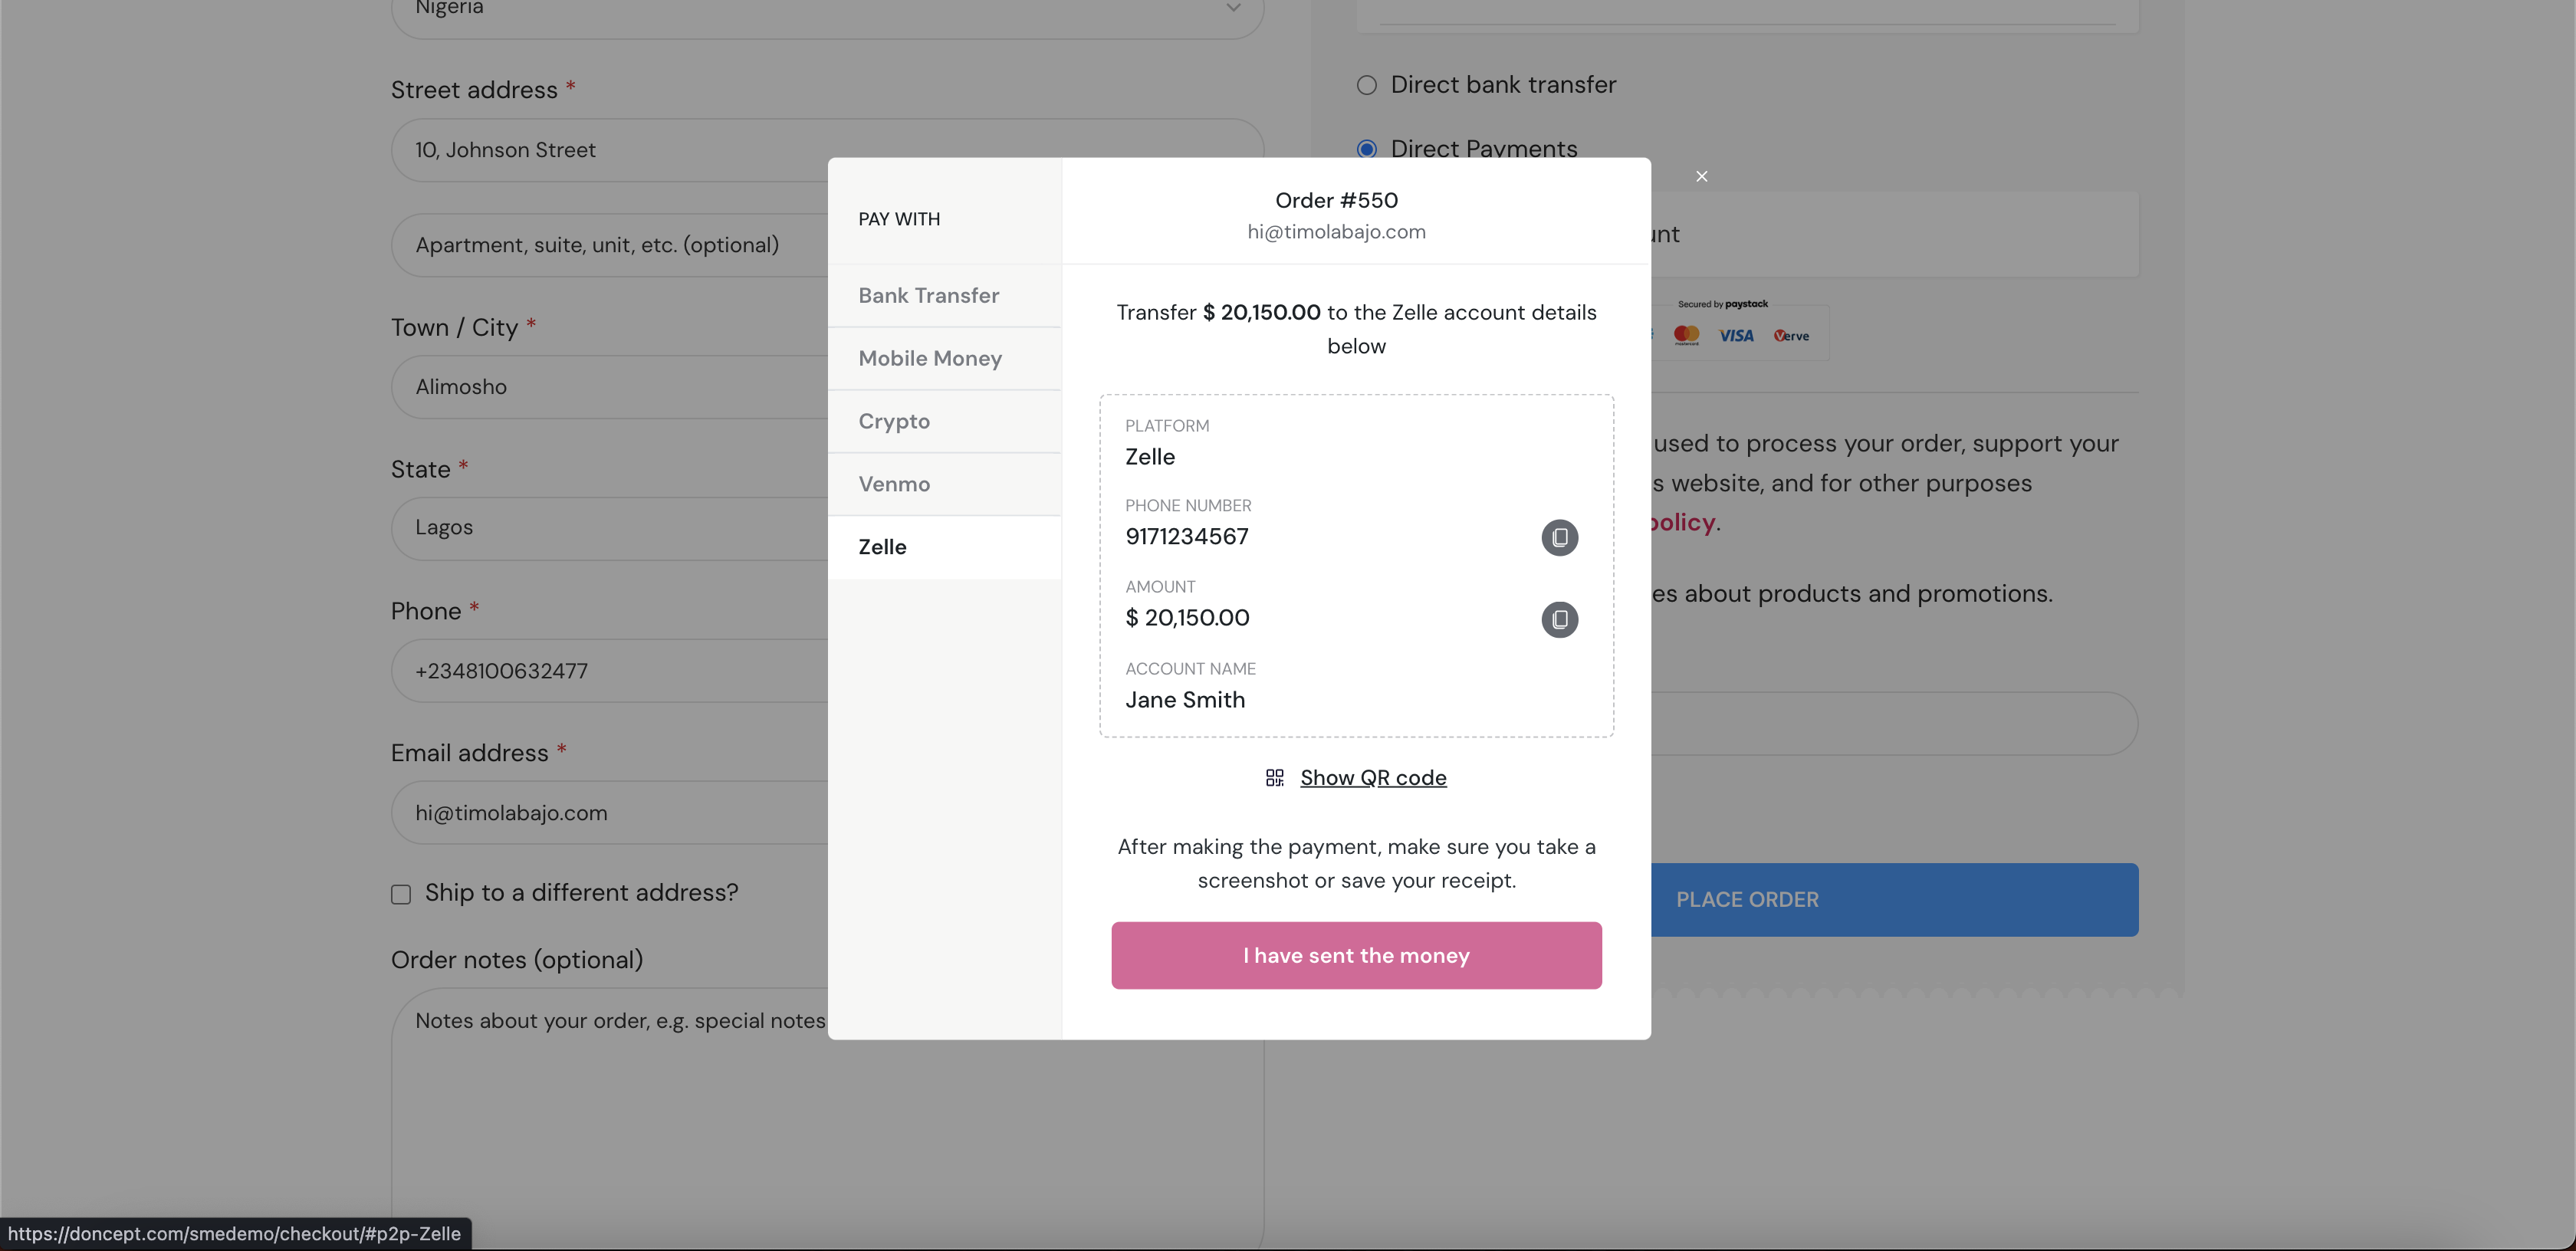Select the Direct bank transfer option
Screen dimensions: 2576x1251
point(1366,85)
